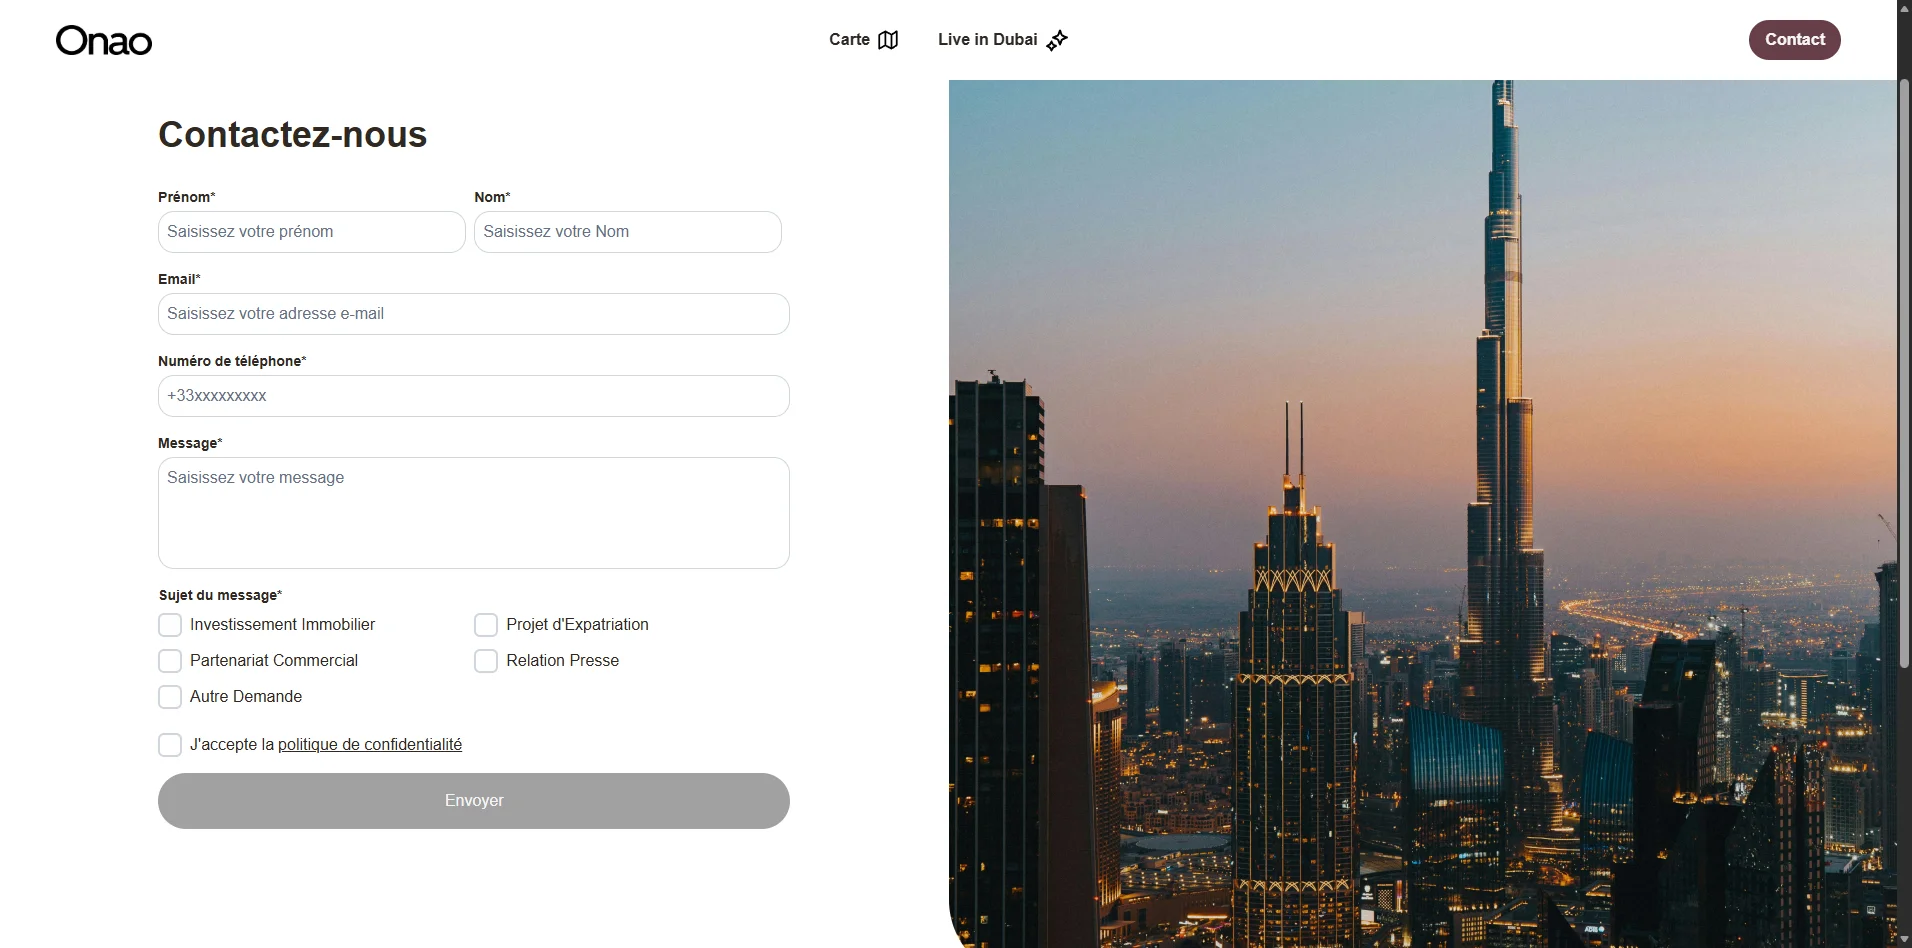Focus the Prénom input field
This screenshot has height=948, width=1912.
pos(312,232)
